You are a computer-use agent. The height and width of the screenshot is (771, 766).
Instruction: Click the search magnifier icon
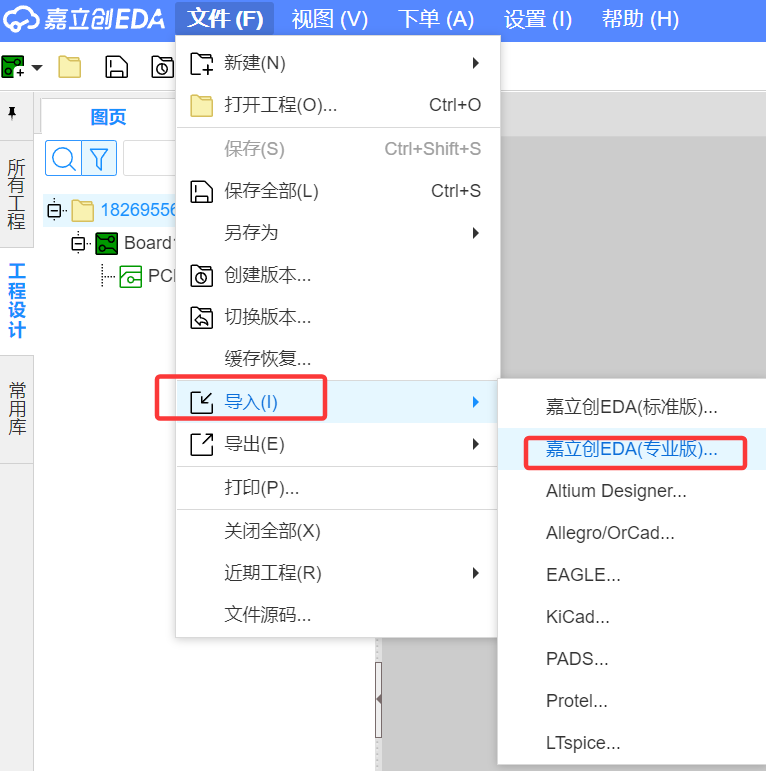[63, 158]
